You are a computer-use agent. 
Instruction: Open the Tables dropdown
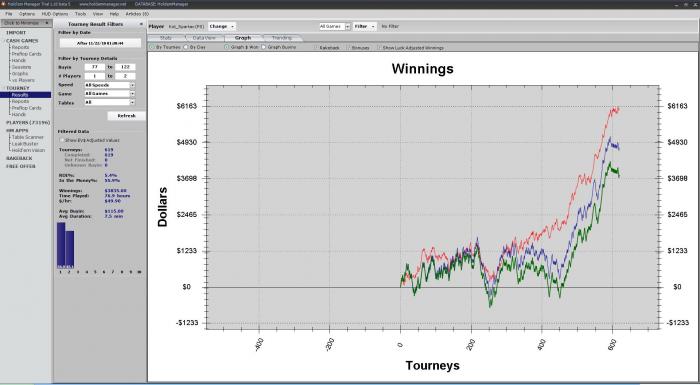110,102
